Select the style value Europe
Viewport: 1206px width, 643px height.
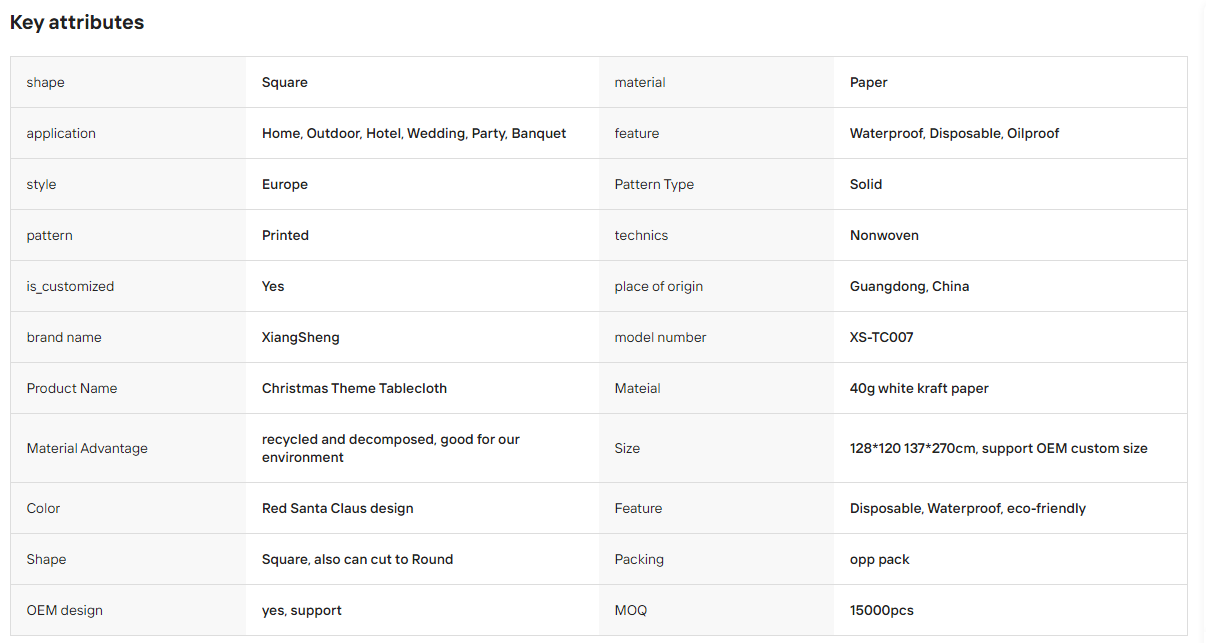(285, 184)
